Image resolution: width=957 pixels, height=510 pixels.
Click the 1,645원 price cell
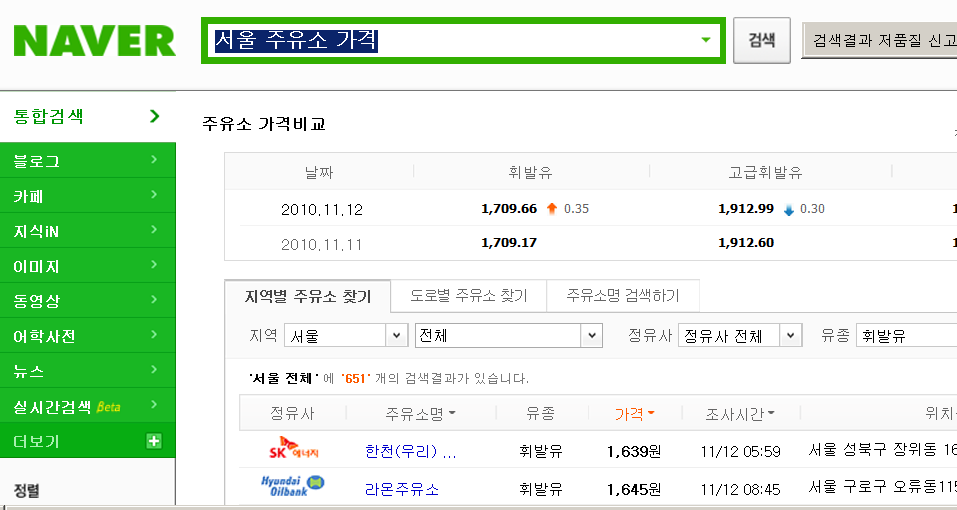click(634, 489)
